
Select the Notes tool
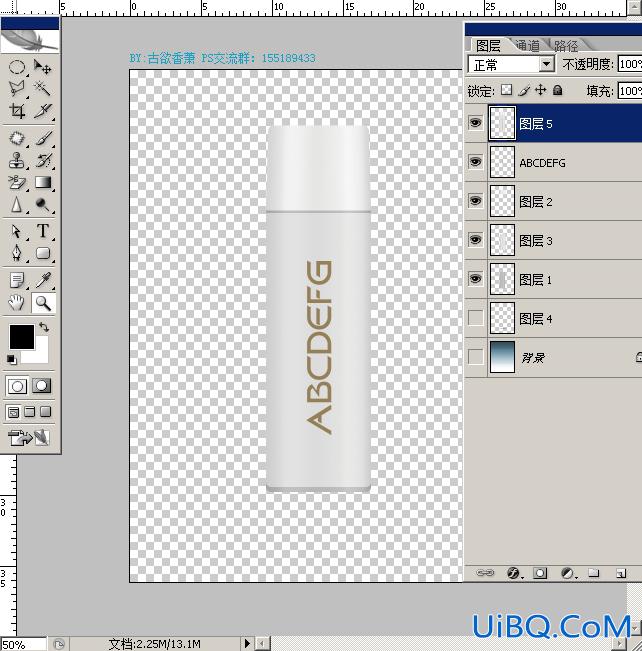pos(17,280)
